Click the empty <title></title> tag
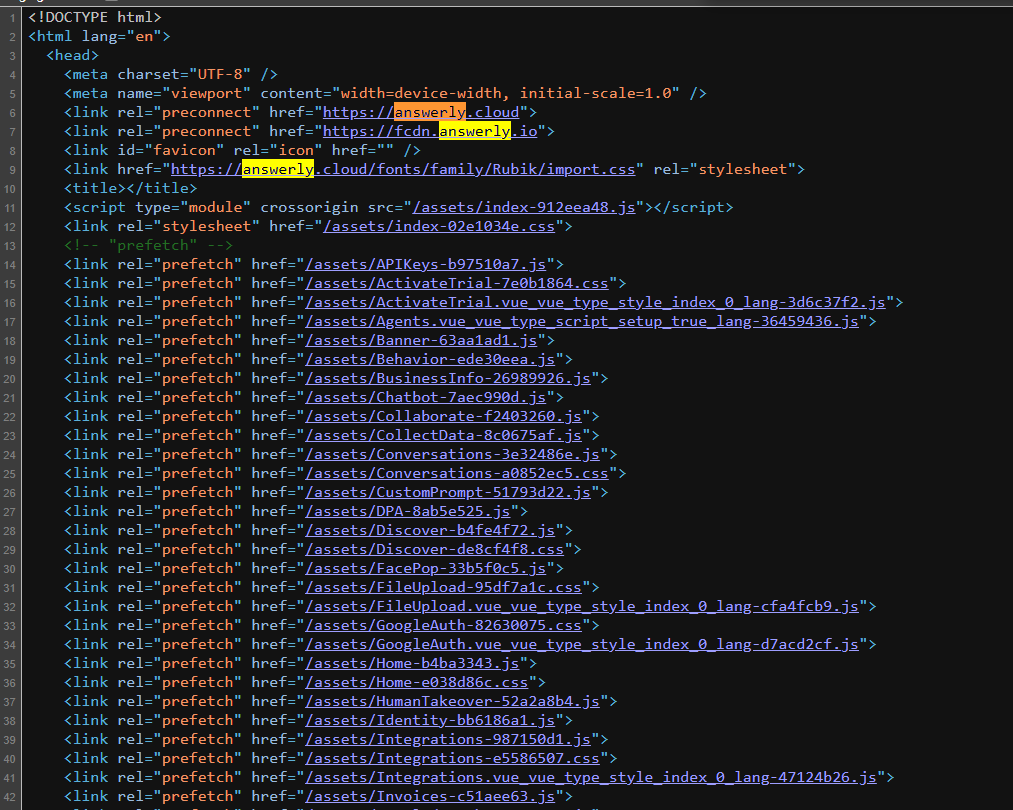The width and height of the screenshot is (1013, 810). 131,188
